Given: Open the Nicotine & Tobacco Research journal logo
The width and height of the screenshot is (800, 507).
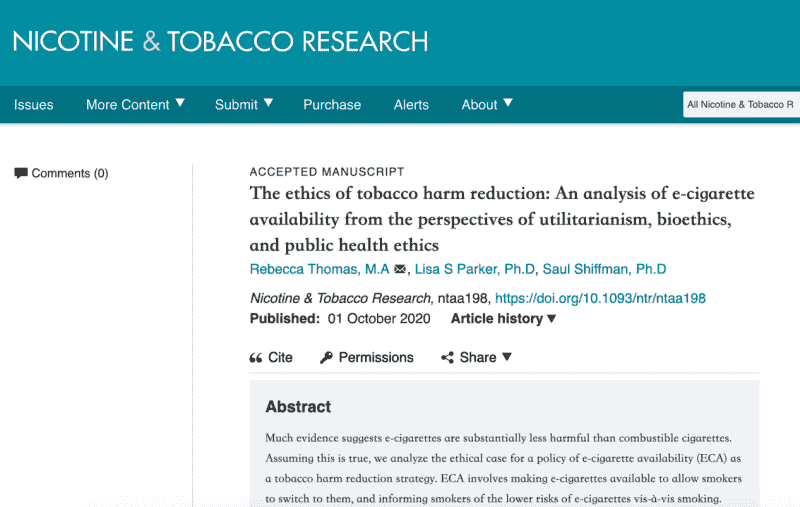Looking at the screenshot, I should tap(220, 41).
